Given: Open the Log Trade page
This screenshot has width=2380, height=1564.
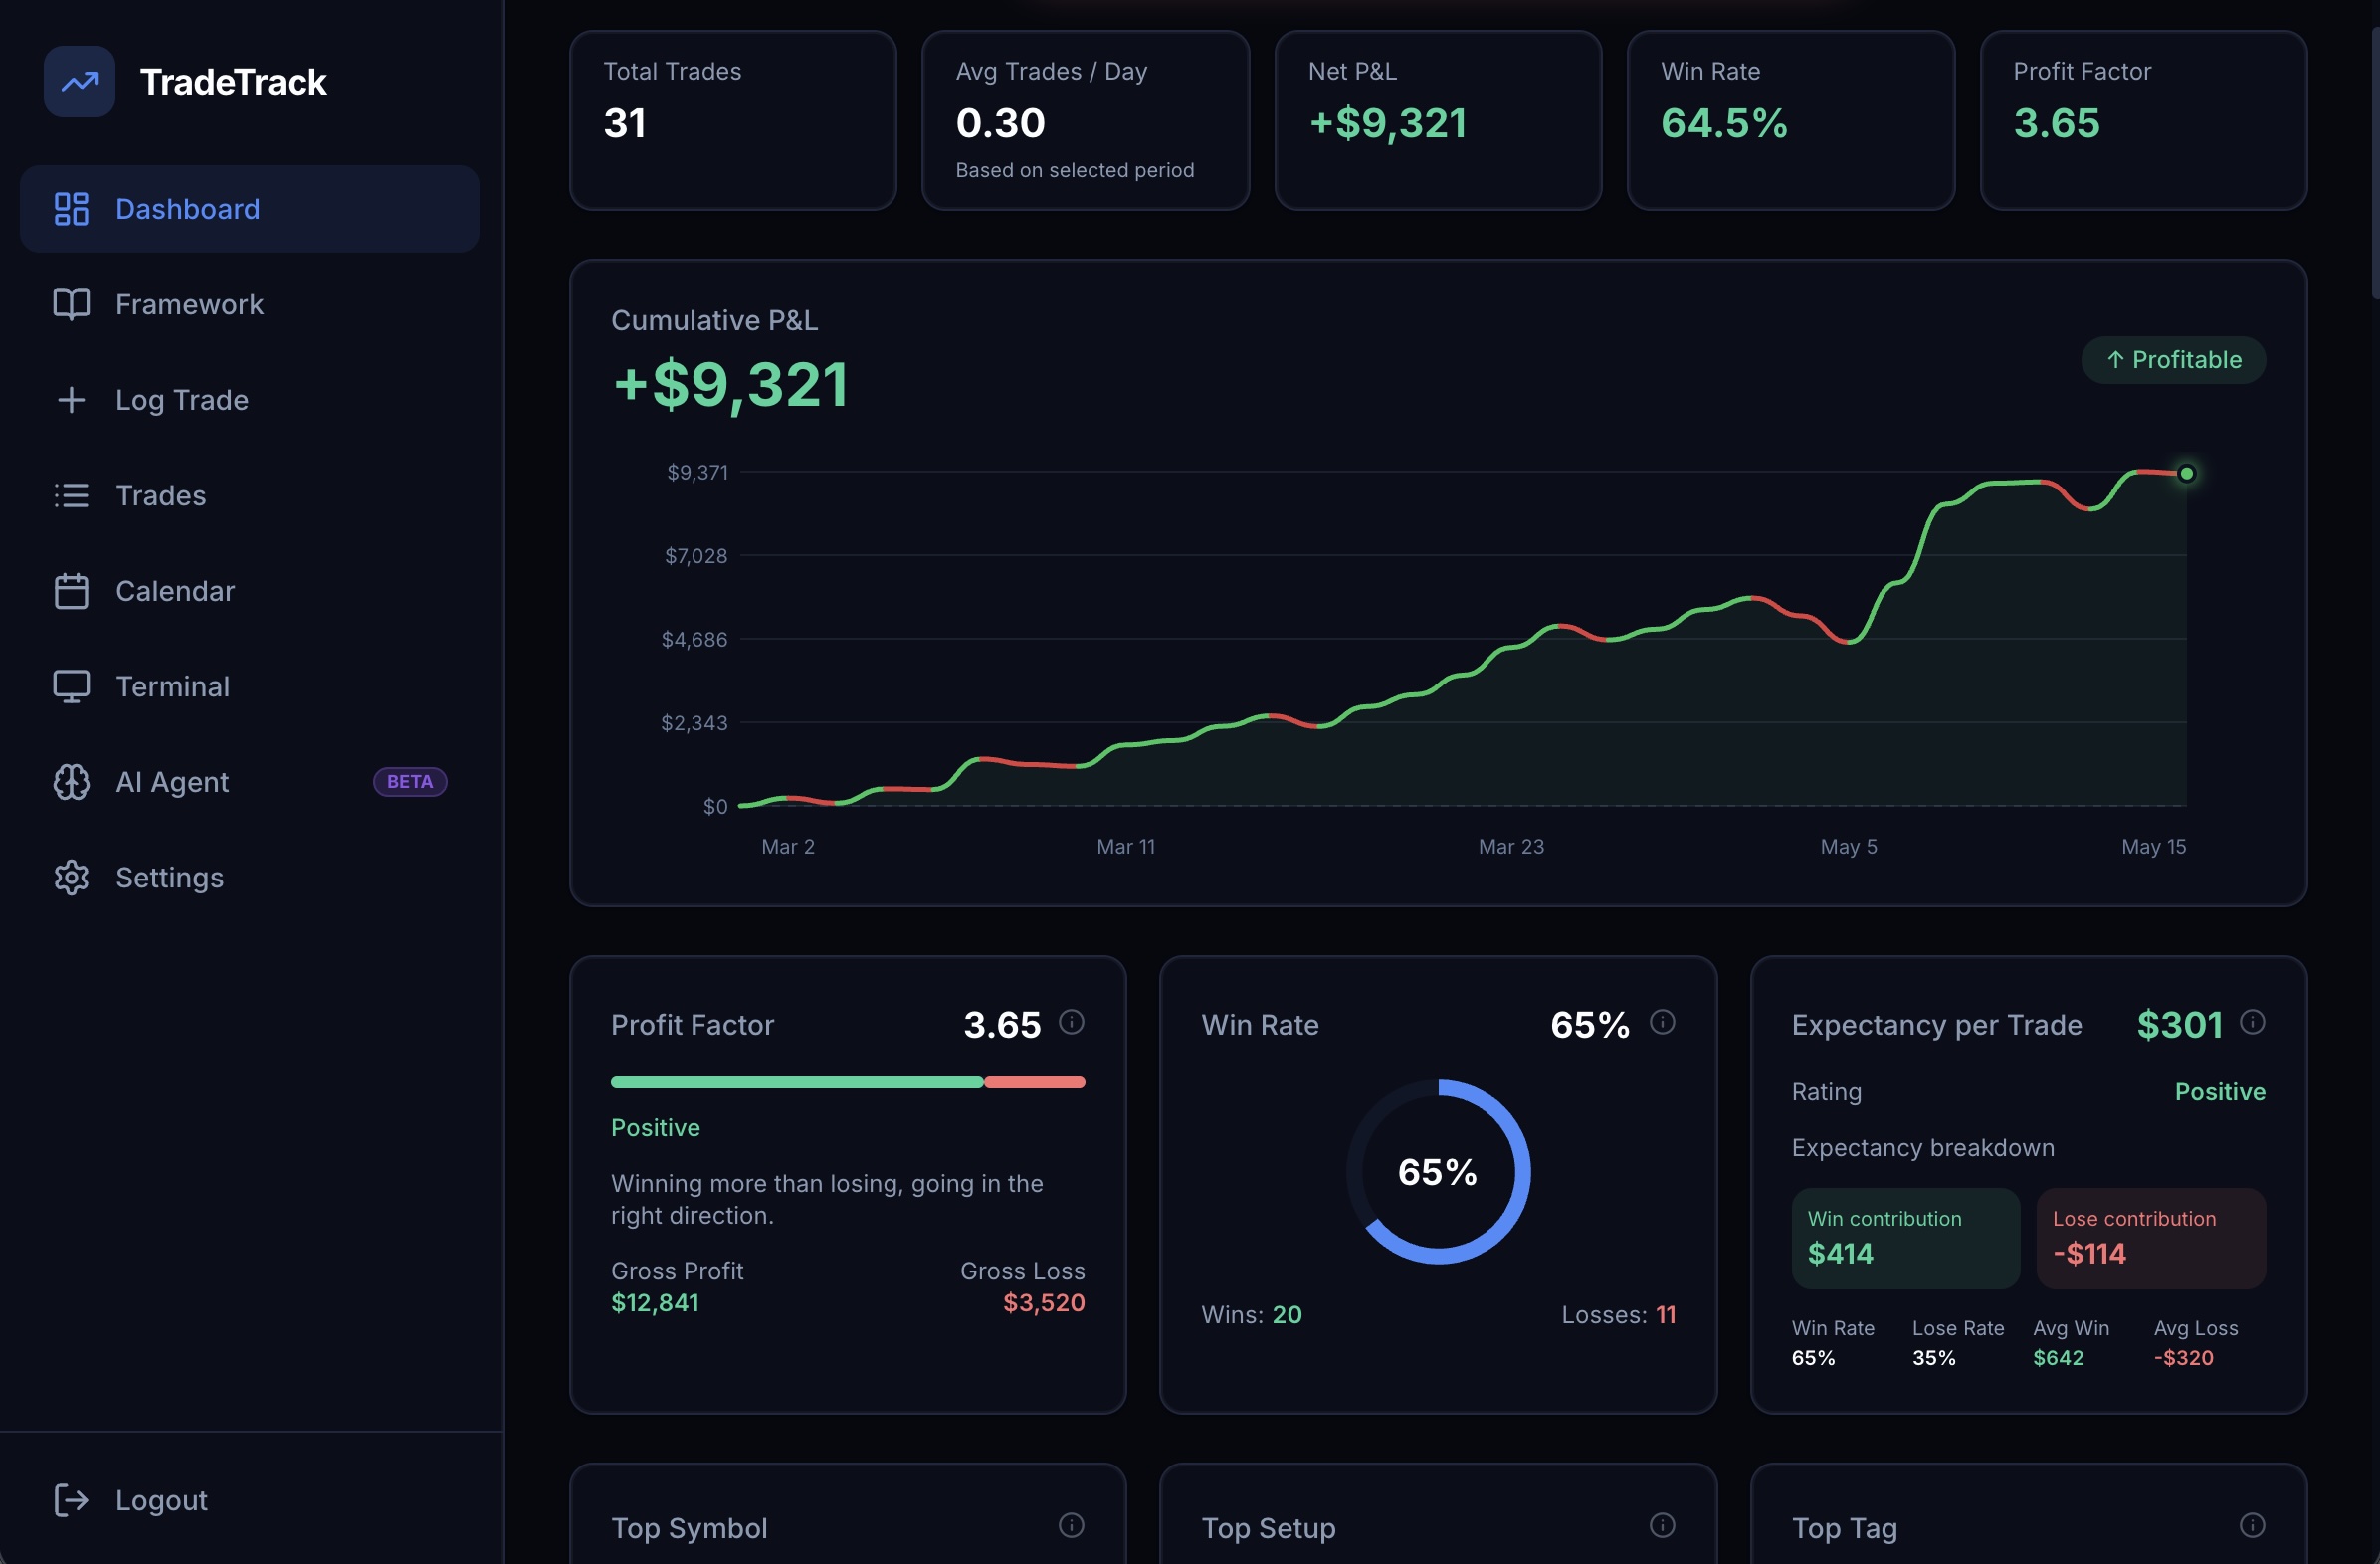Looking at the screenshot, I should (249, 400).
